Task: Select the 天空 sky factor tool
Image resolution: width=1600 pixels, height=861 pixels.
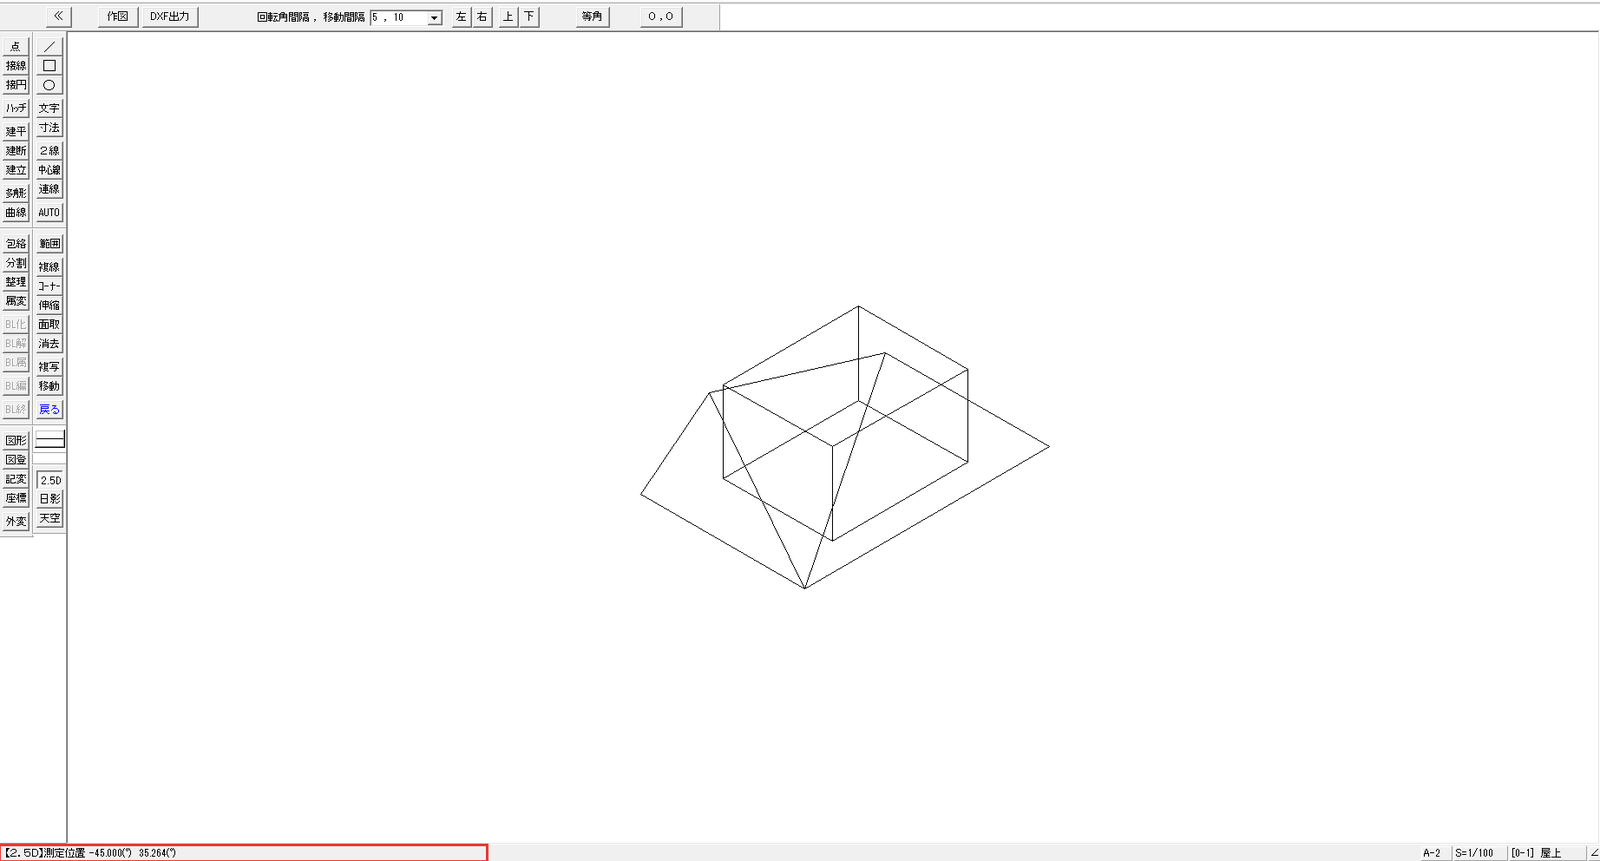Action: (50, 518)
